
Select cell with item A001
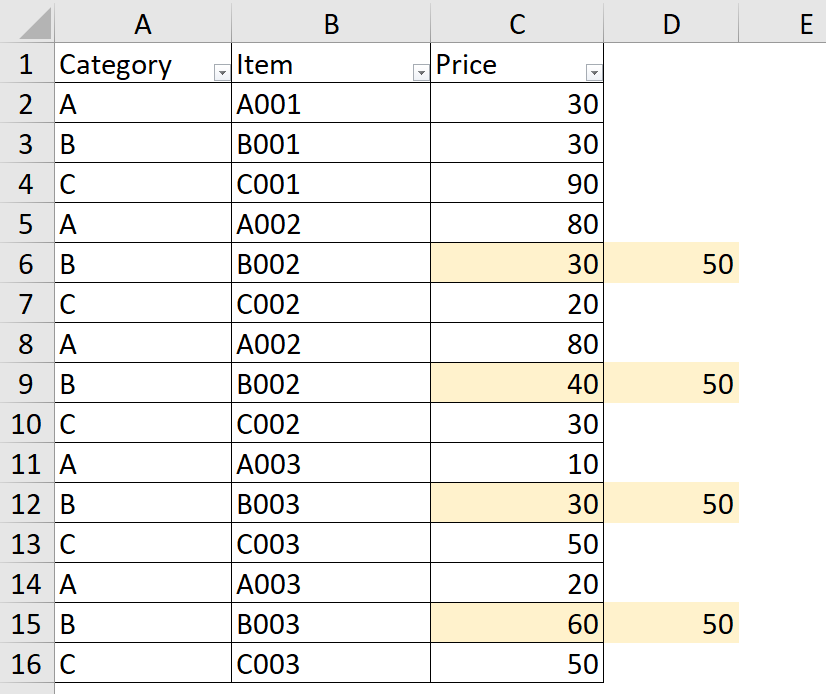point(331,104)
